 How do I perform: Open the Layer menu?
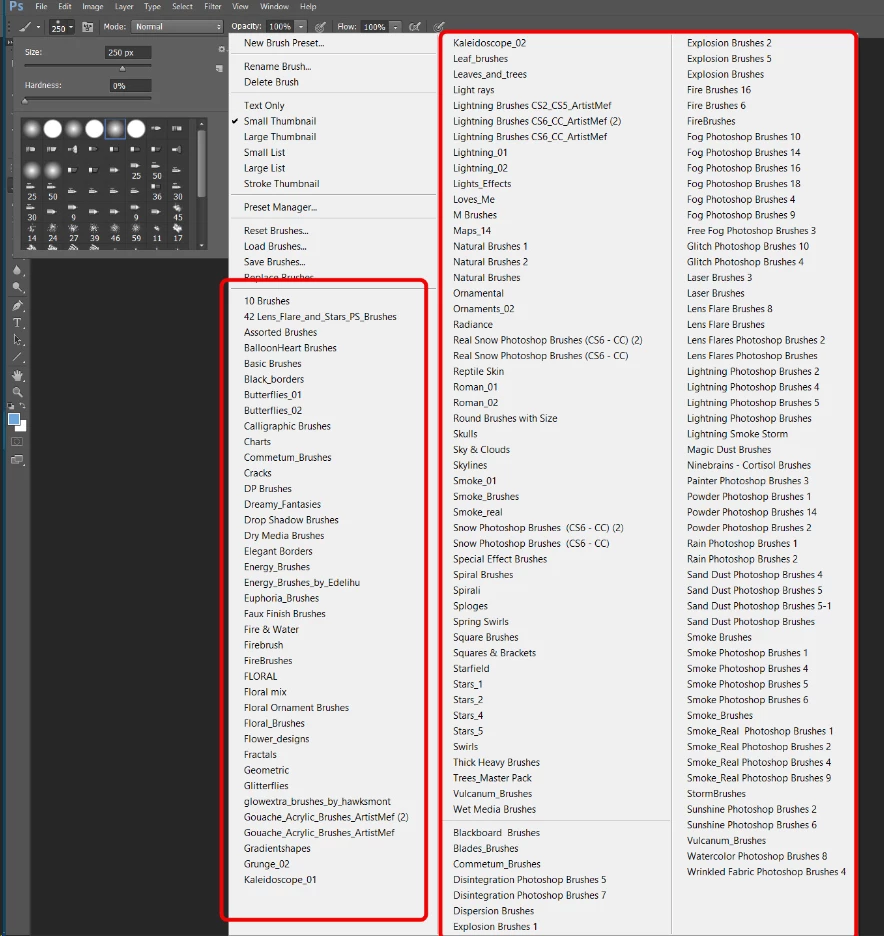124,7
